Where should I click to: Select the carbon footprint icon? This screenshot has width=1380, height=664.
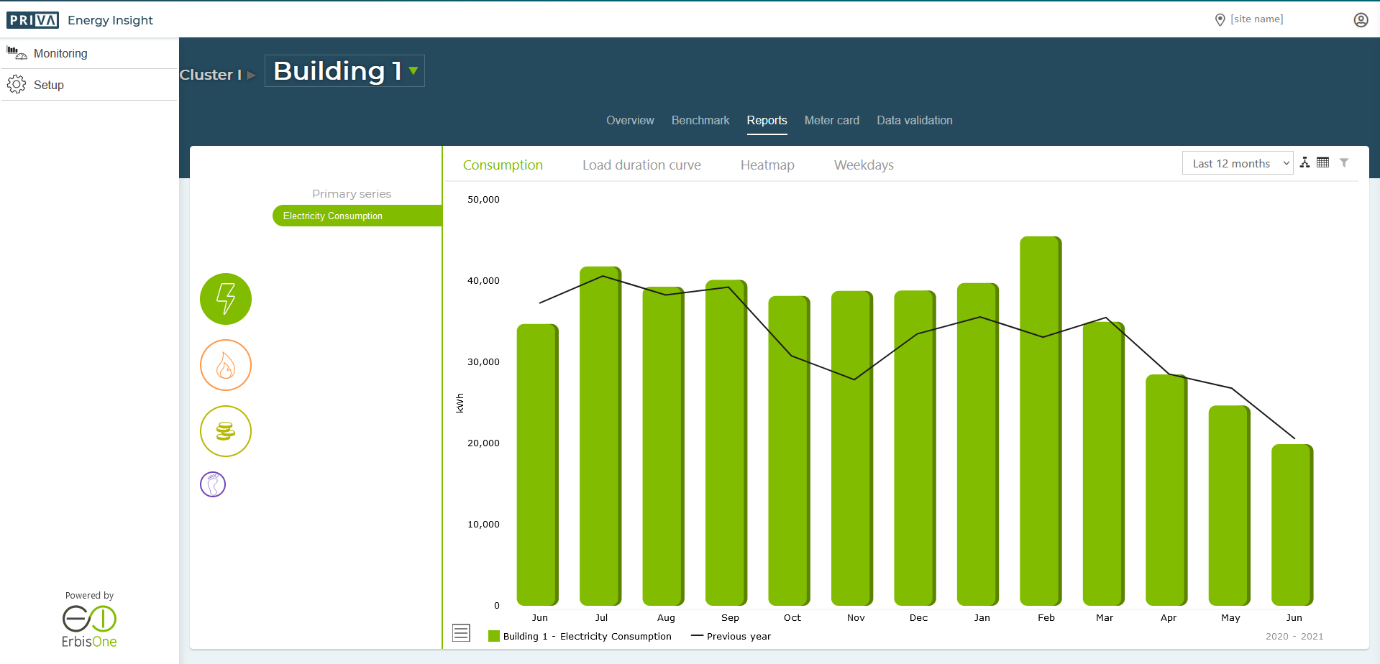tap(213, 485)
